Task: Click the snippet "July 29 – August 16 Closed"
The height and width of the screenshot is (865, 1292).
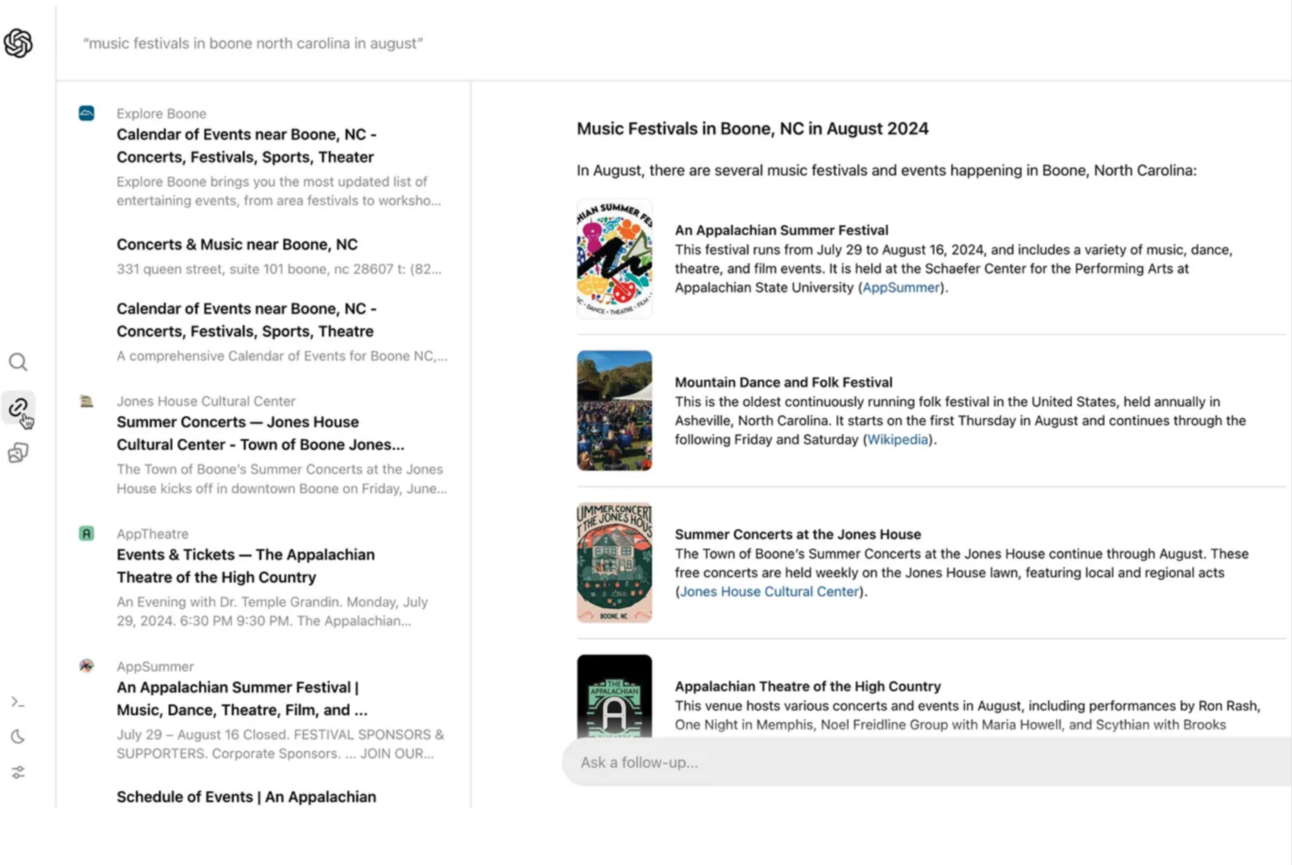Action: point(280,744)
